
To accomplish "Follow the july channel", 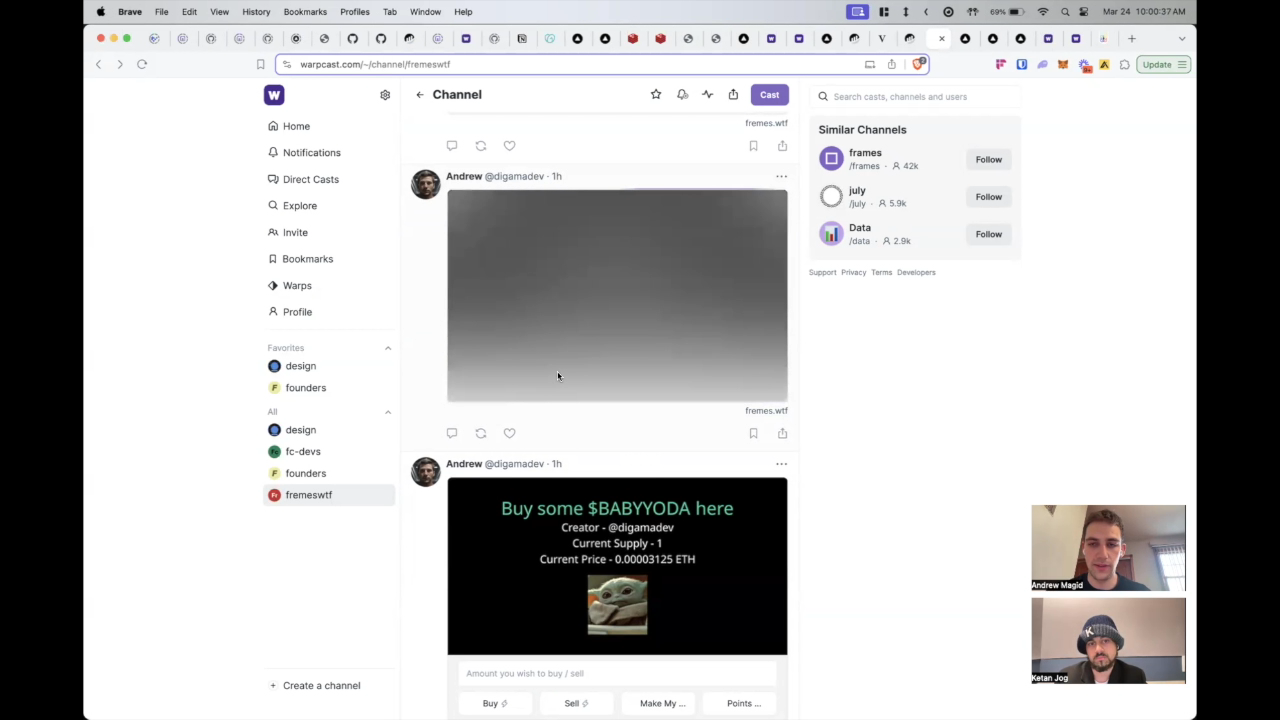I will click(x=988, y=197).
